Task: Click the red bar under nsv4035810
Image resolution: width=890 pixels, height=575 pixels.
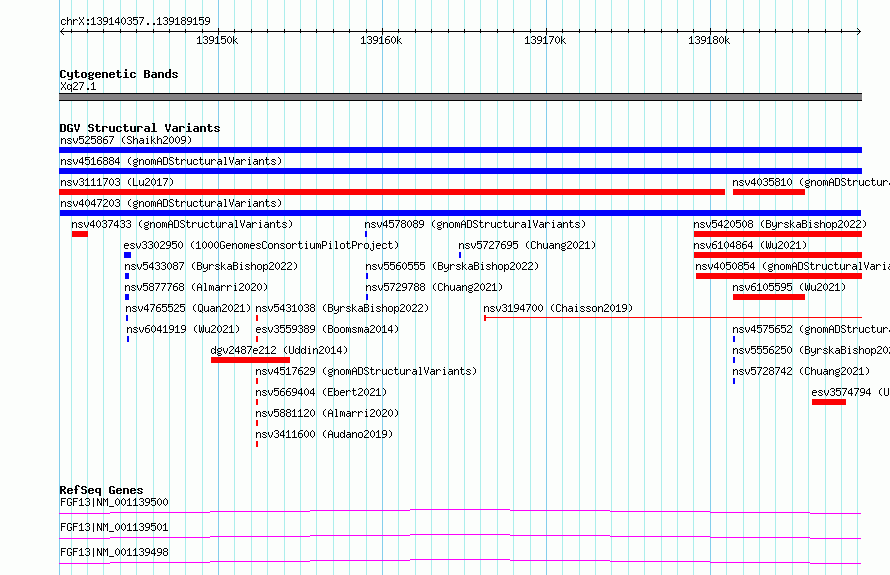Action: coord(769,192)
